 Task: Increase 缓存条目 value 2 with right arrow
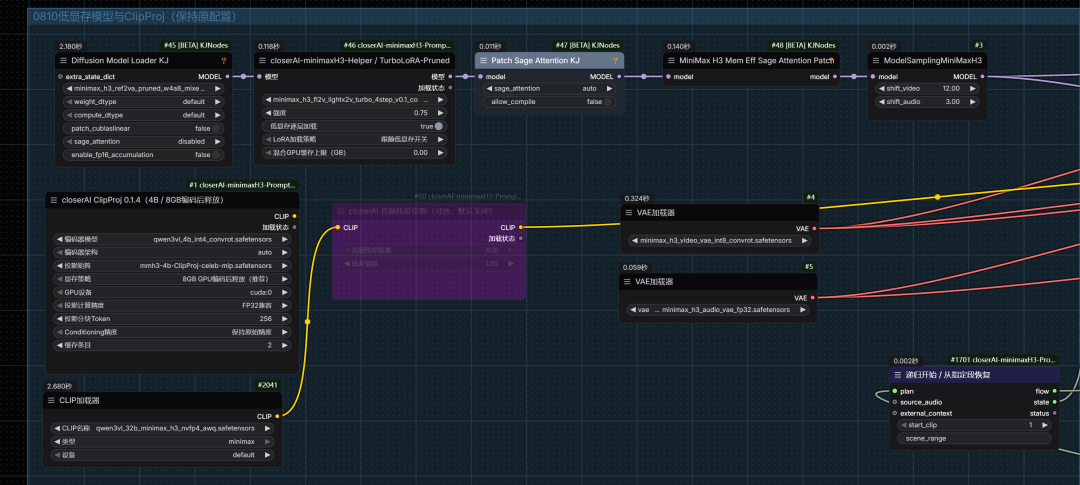pyautogui.click(x=284, y=345)
